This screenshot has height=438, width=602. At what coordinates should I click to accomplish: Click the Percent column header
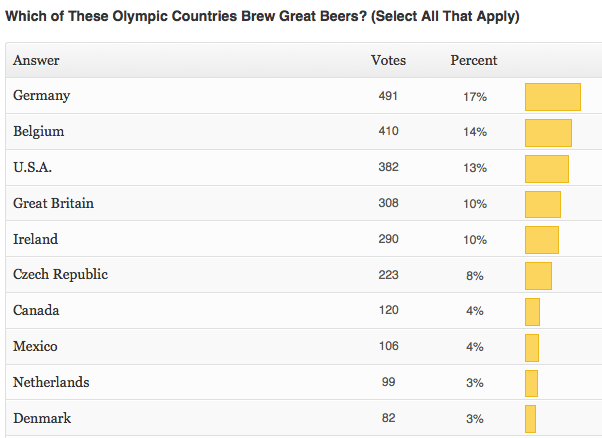(473, 61)
